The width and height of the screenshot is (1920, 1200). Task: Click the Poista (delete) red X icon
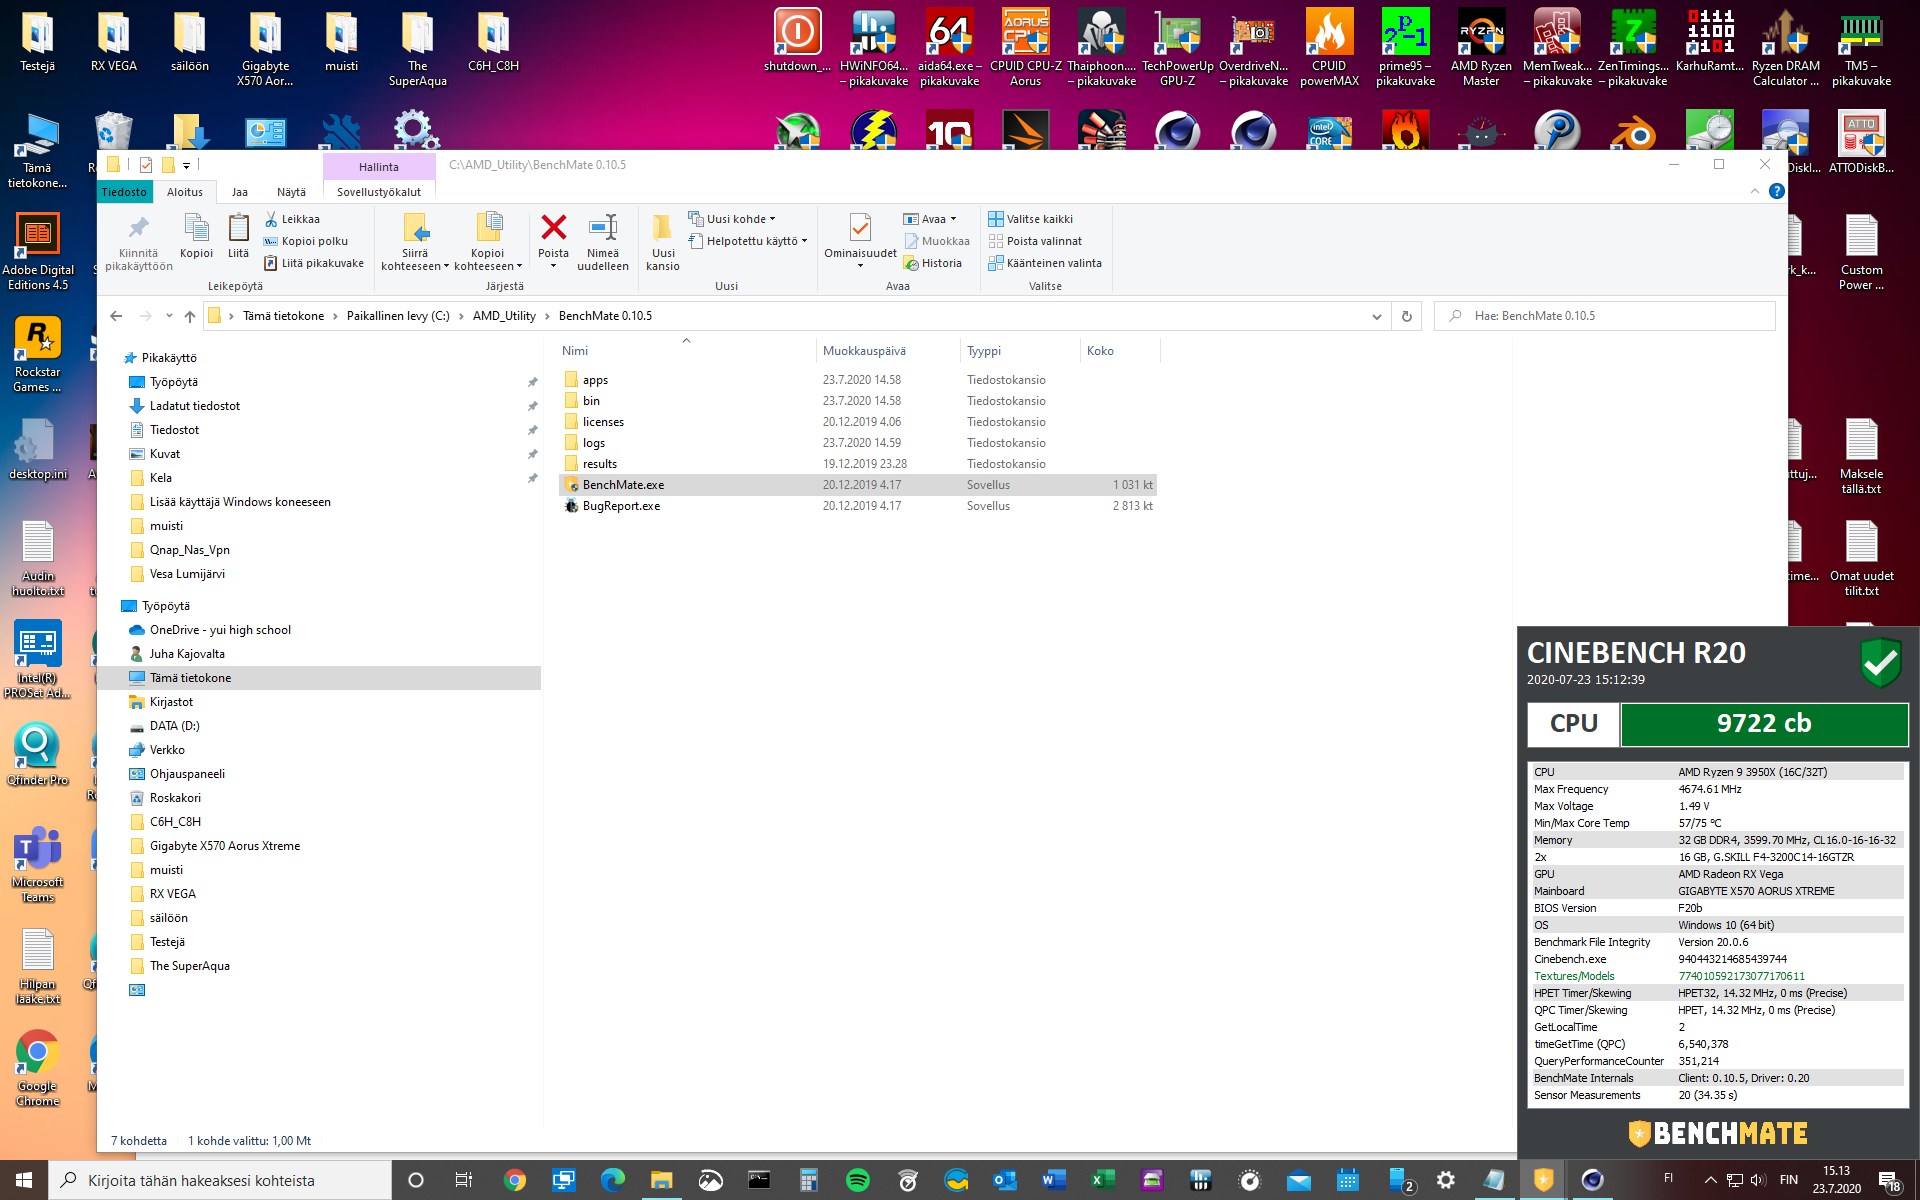pyautogui.click(x=553, y=228)
